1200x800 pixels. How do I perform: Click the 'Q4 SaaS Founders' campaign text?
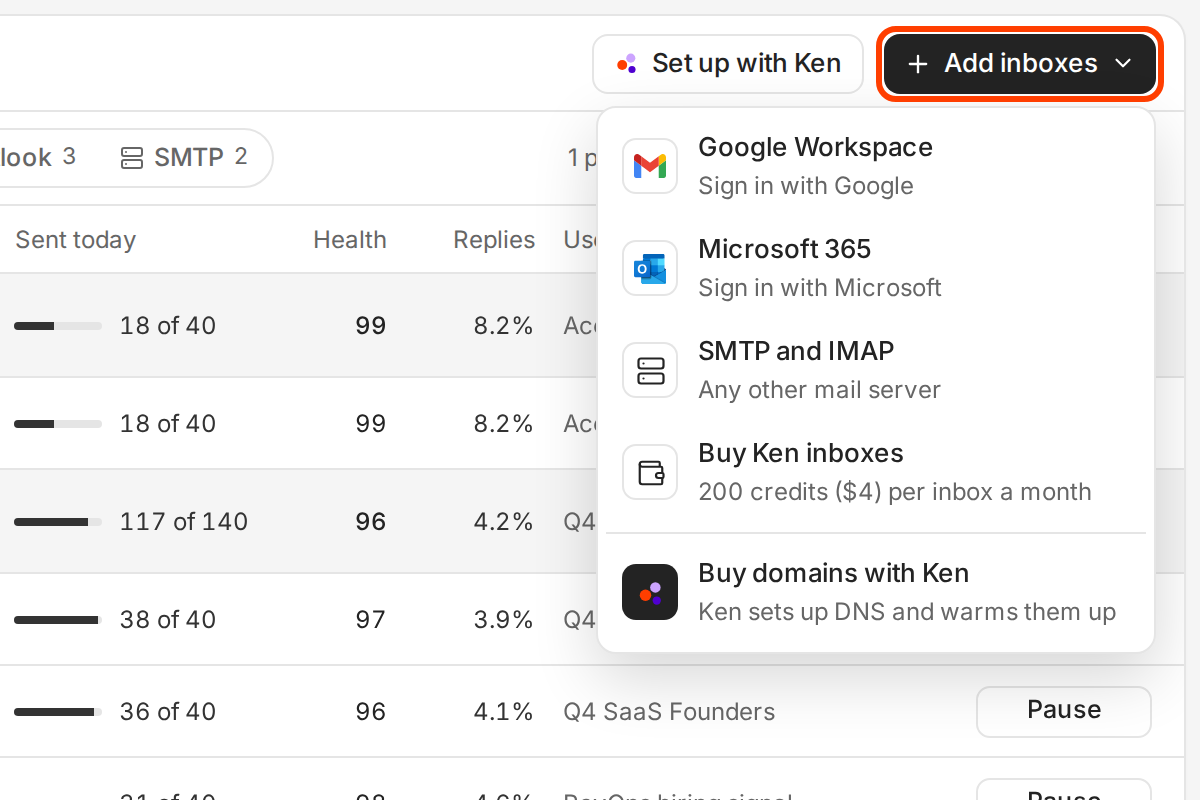pos(669,712)
